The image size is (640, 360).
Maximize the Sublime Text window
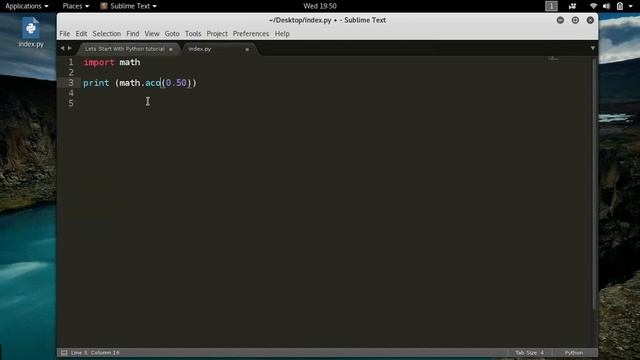pos(575,20)
